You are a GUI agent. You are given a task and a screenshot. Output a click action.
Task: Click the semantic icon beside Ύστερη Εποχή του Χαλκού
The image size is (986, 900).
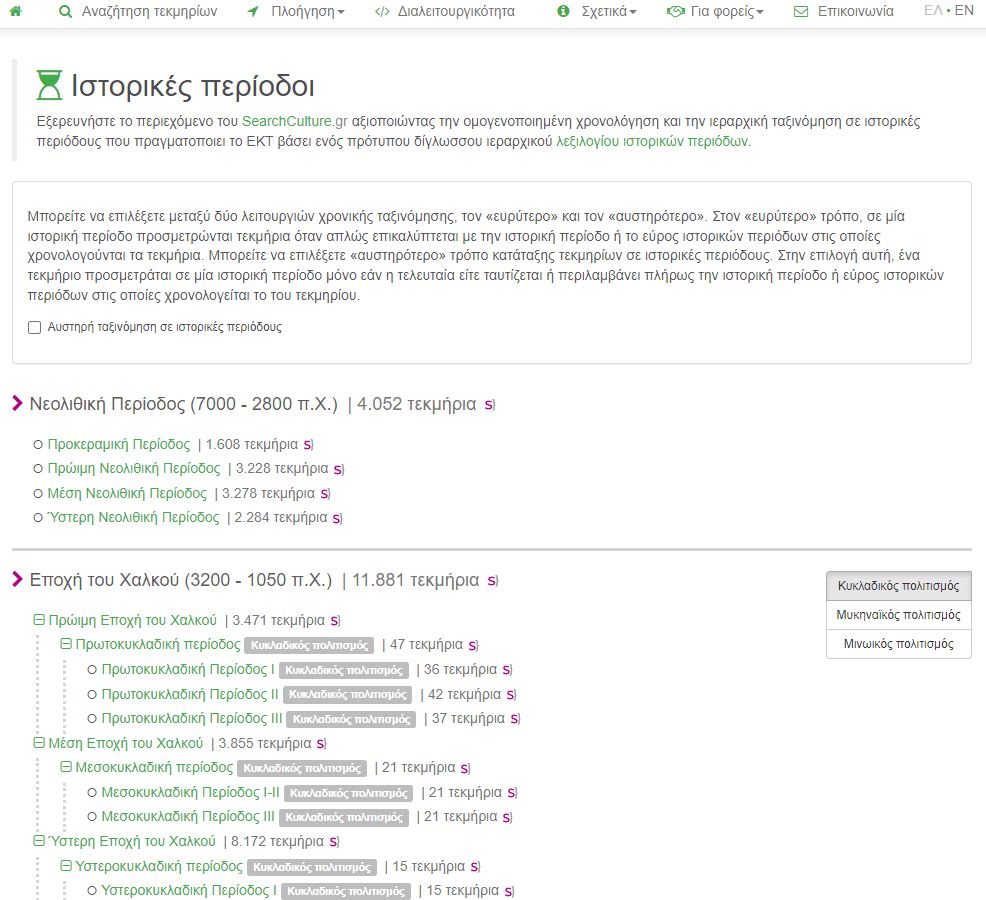click(x=334, y=842)
